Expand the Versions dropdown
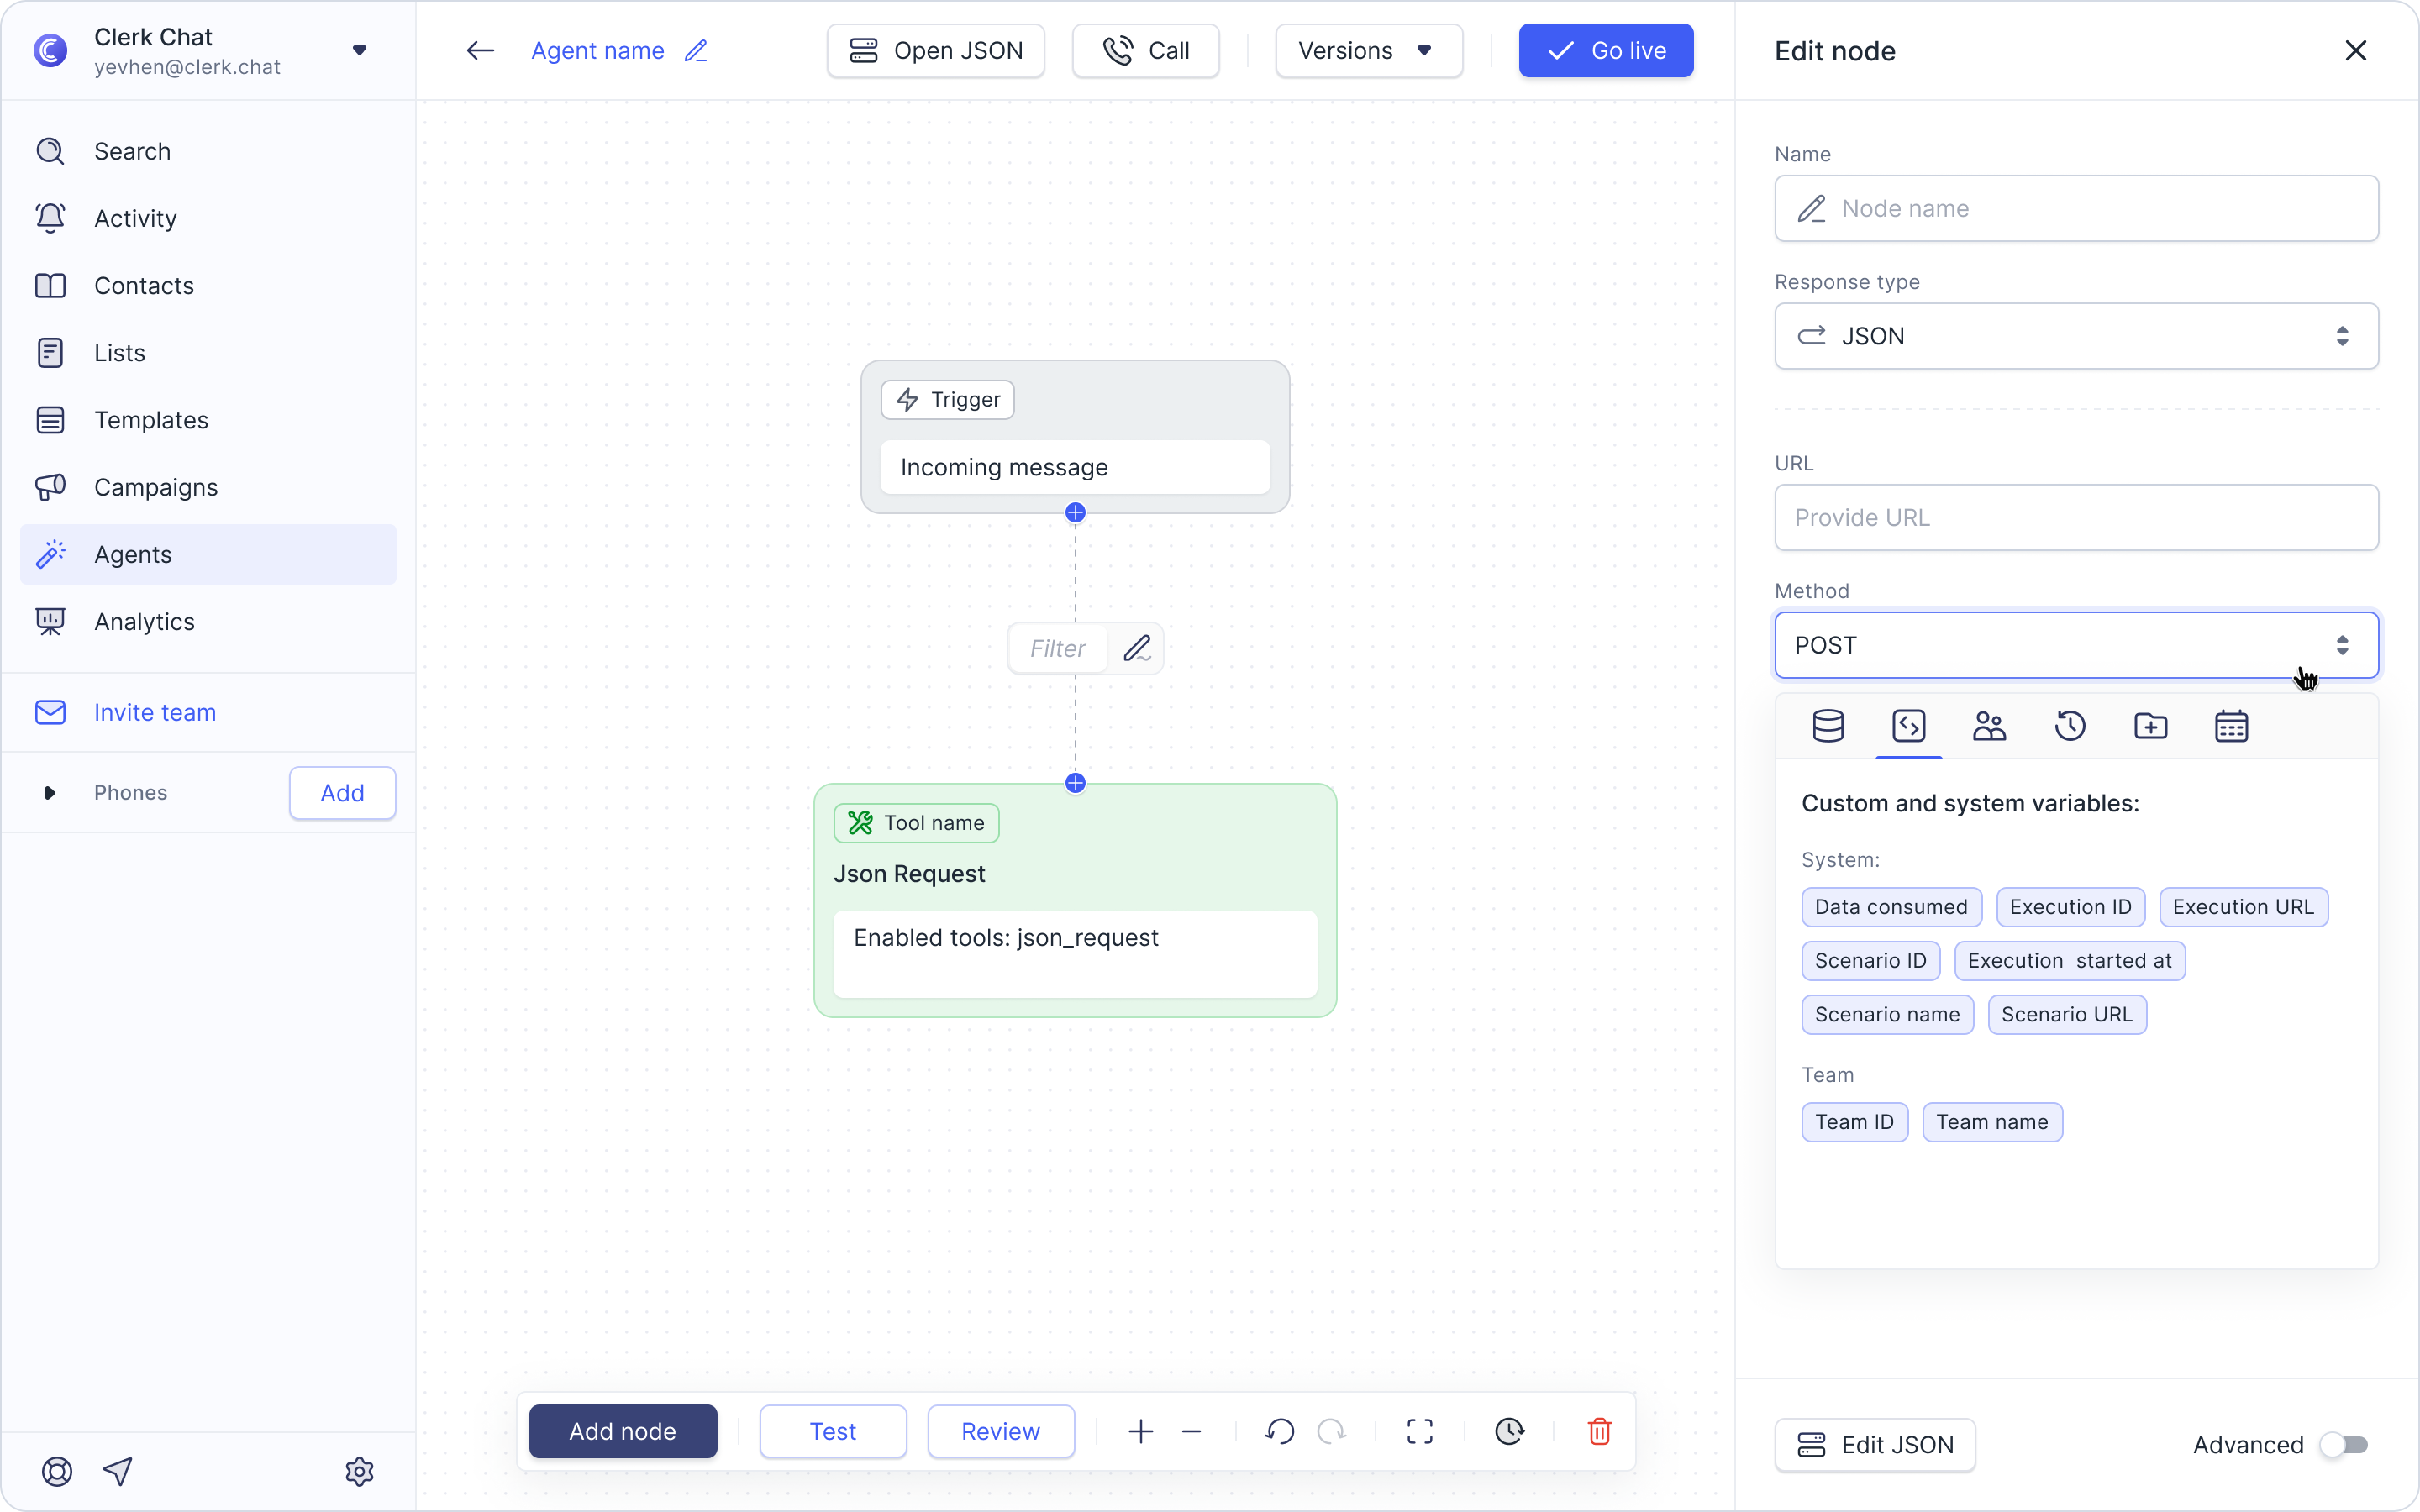 tap(1368, 51)
